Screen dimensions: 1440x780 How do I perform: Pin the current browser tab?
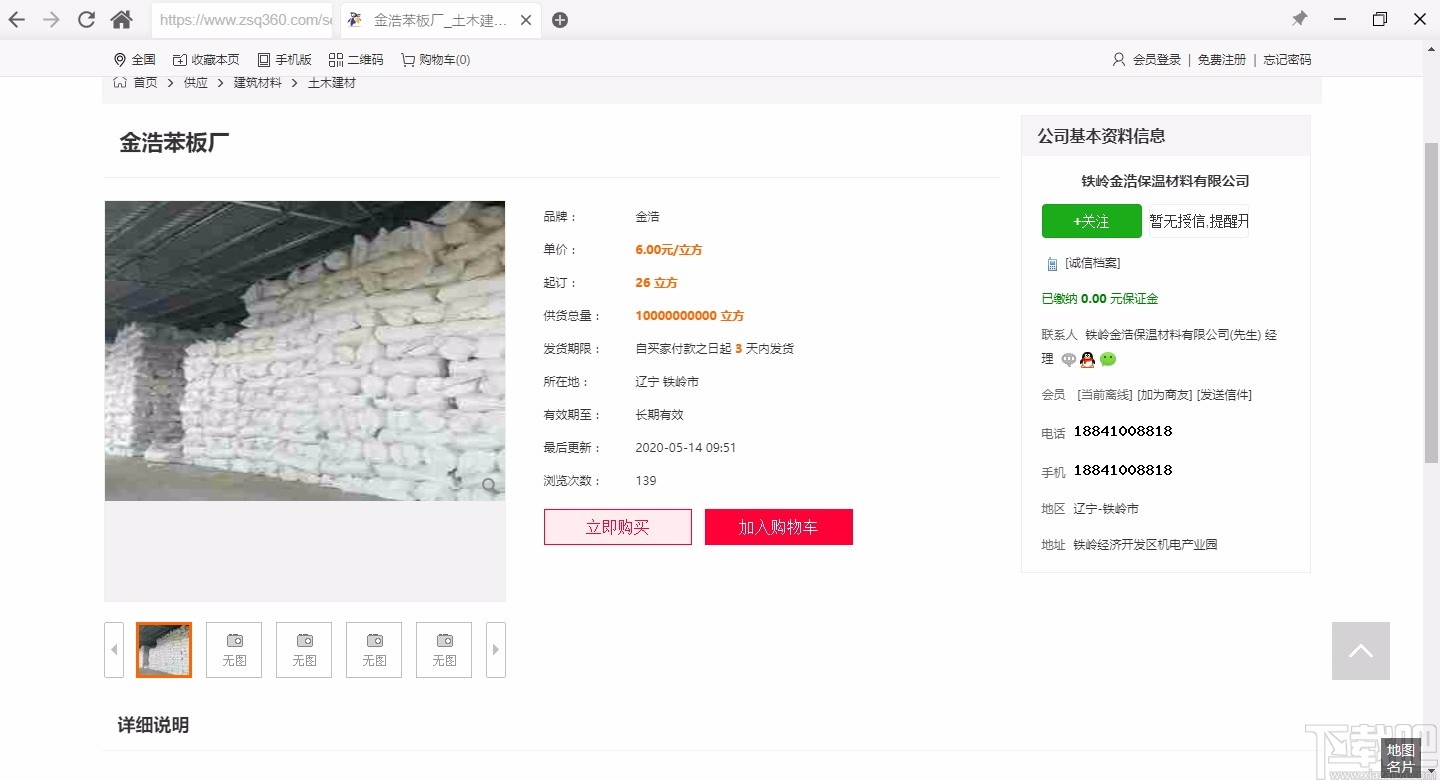click(x=1299, y=19)
